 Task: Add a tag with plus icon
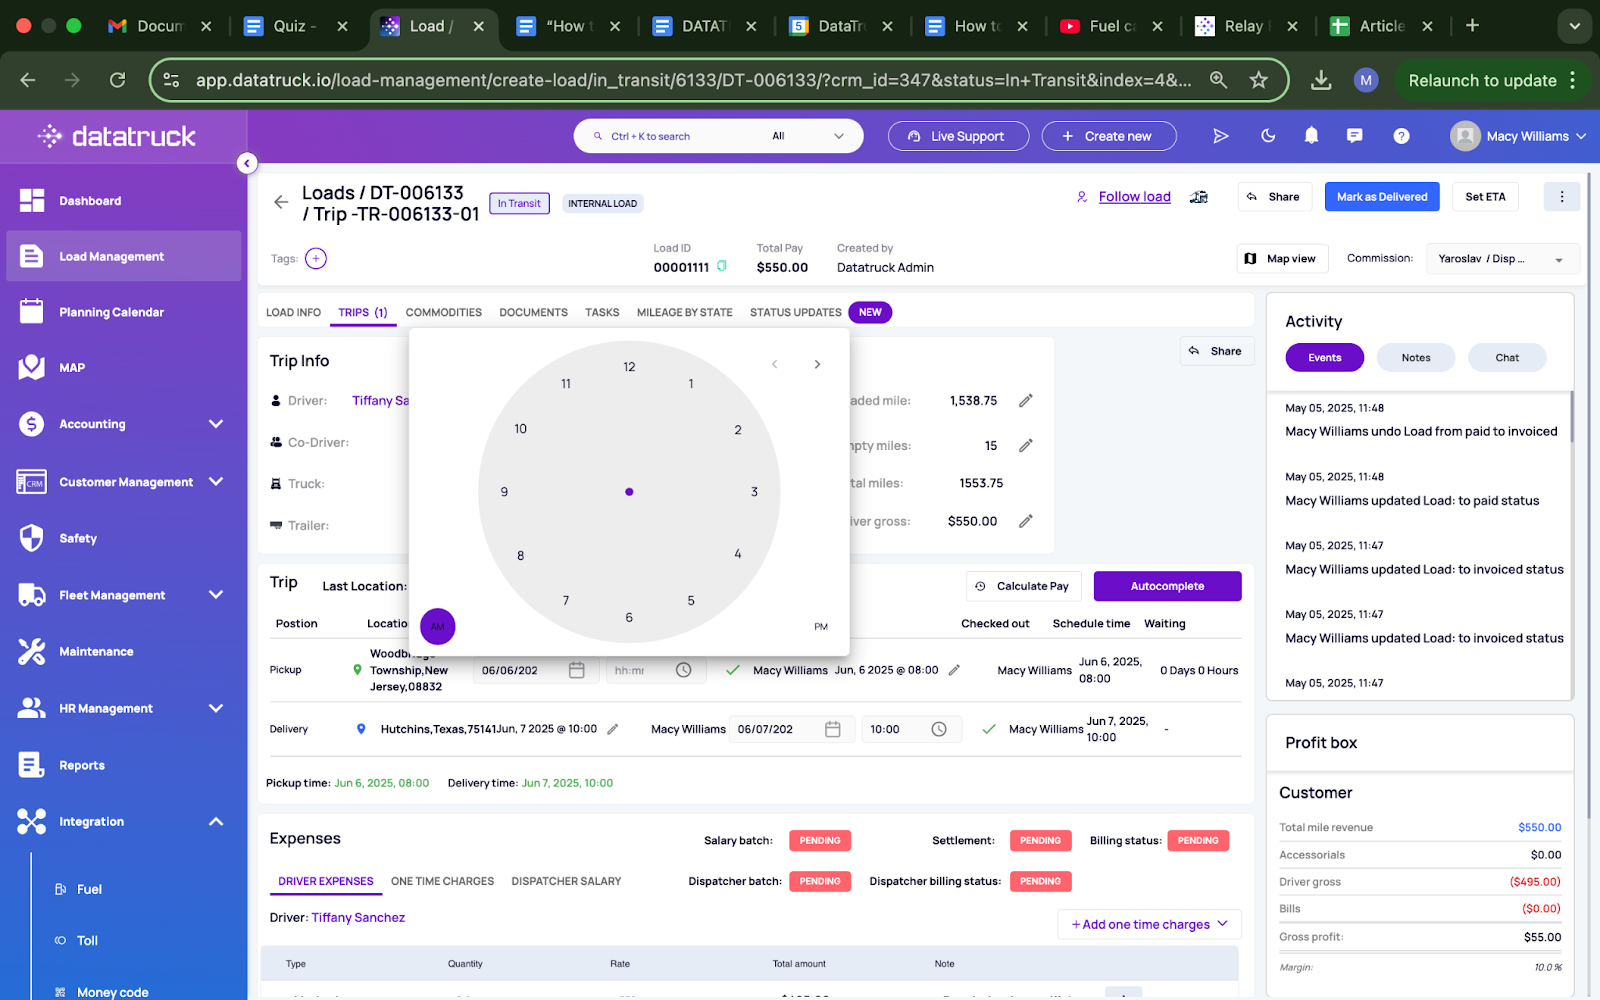316,259
